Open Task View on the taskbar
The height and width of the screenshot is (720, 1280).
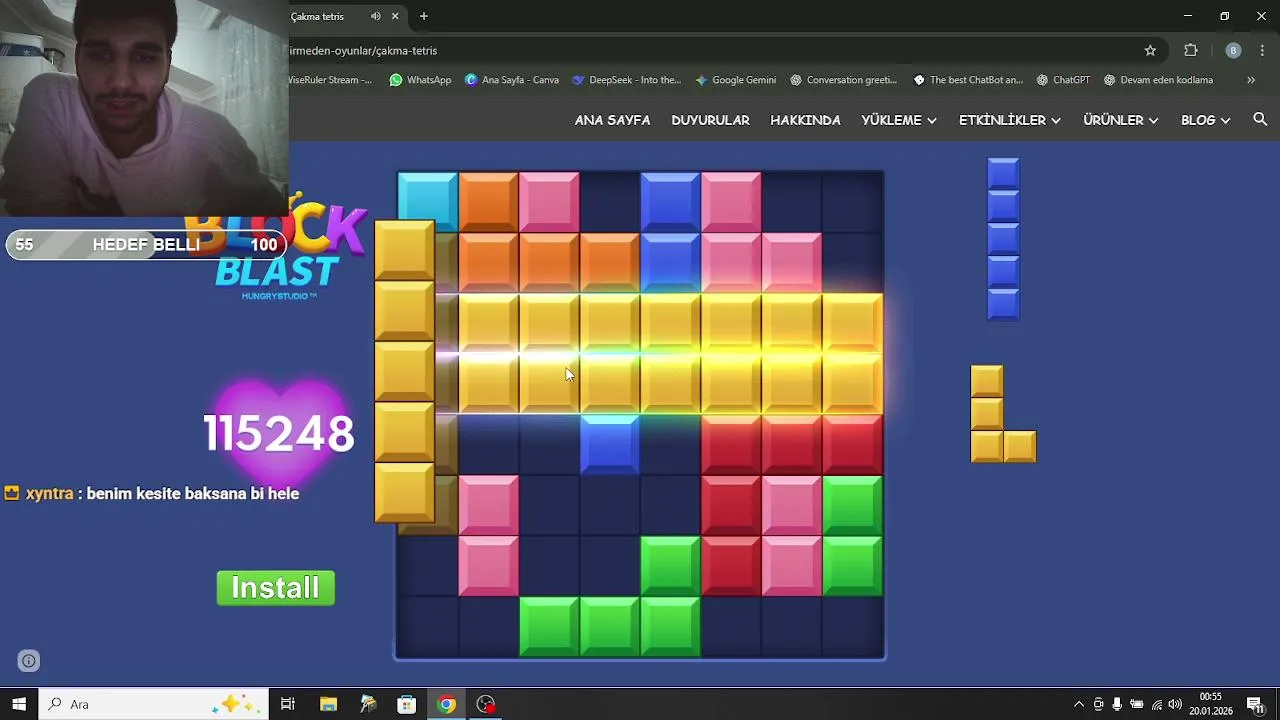(x=288, y=704)
